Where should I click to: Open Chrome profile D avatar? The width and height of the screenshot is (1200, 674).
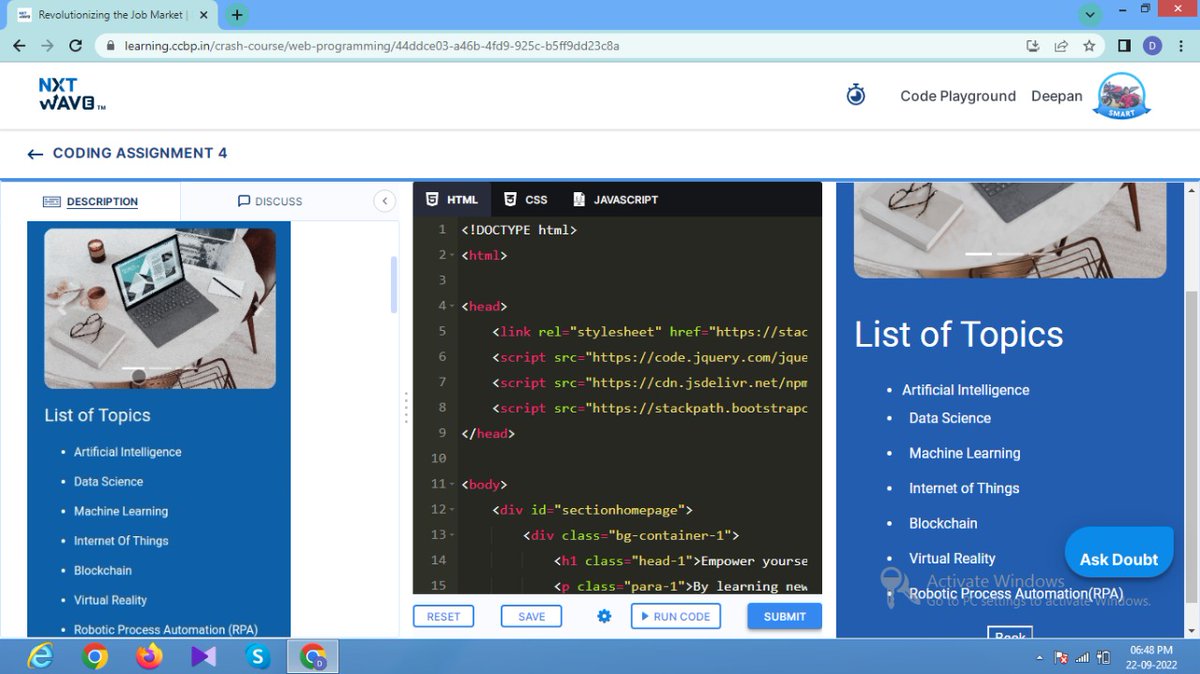tap(1152, 46)
